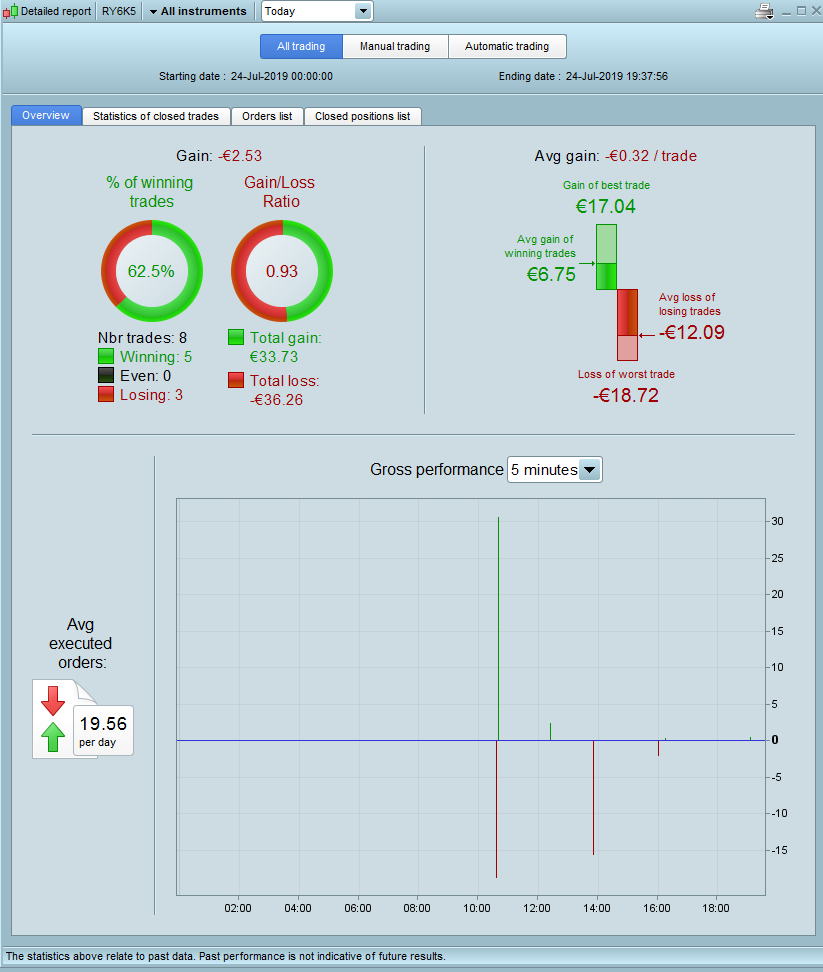
Task: Click the 62.5% winning trades donut chart
Action: tap(152, 271)
